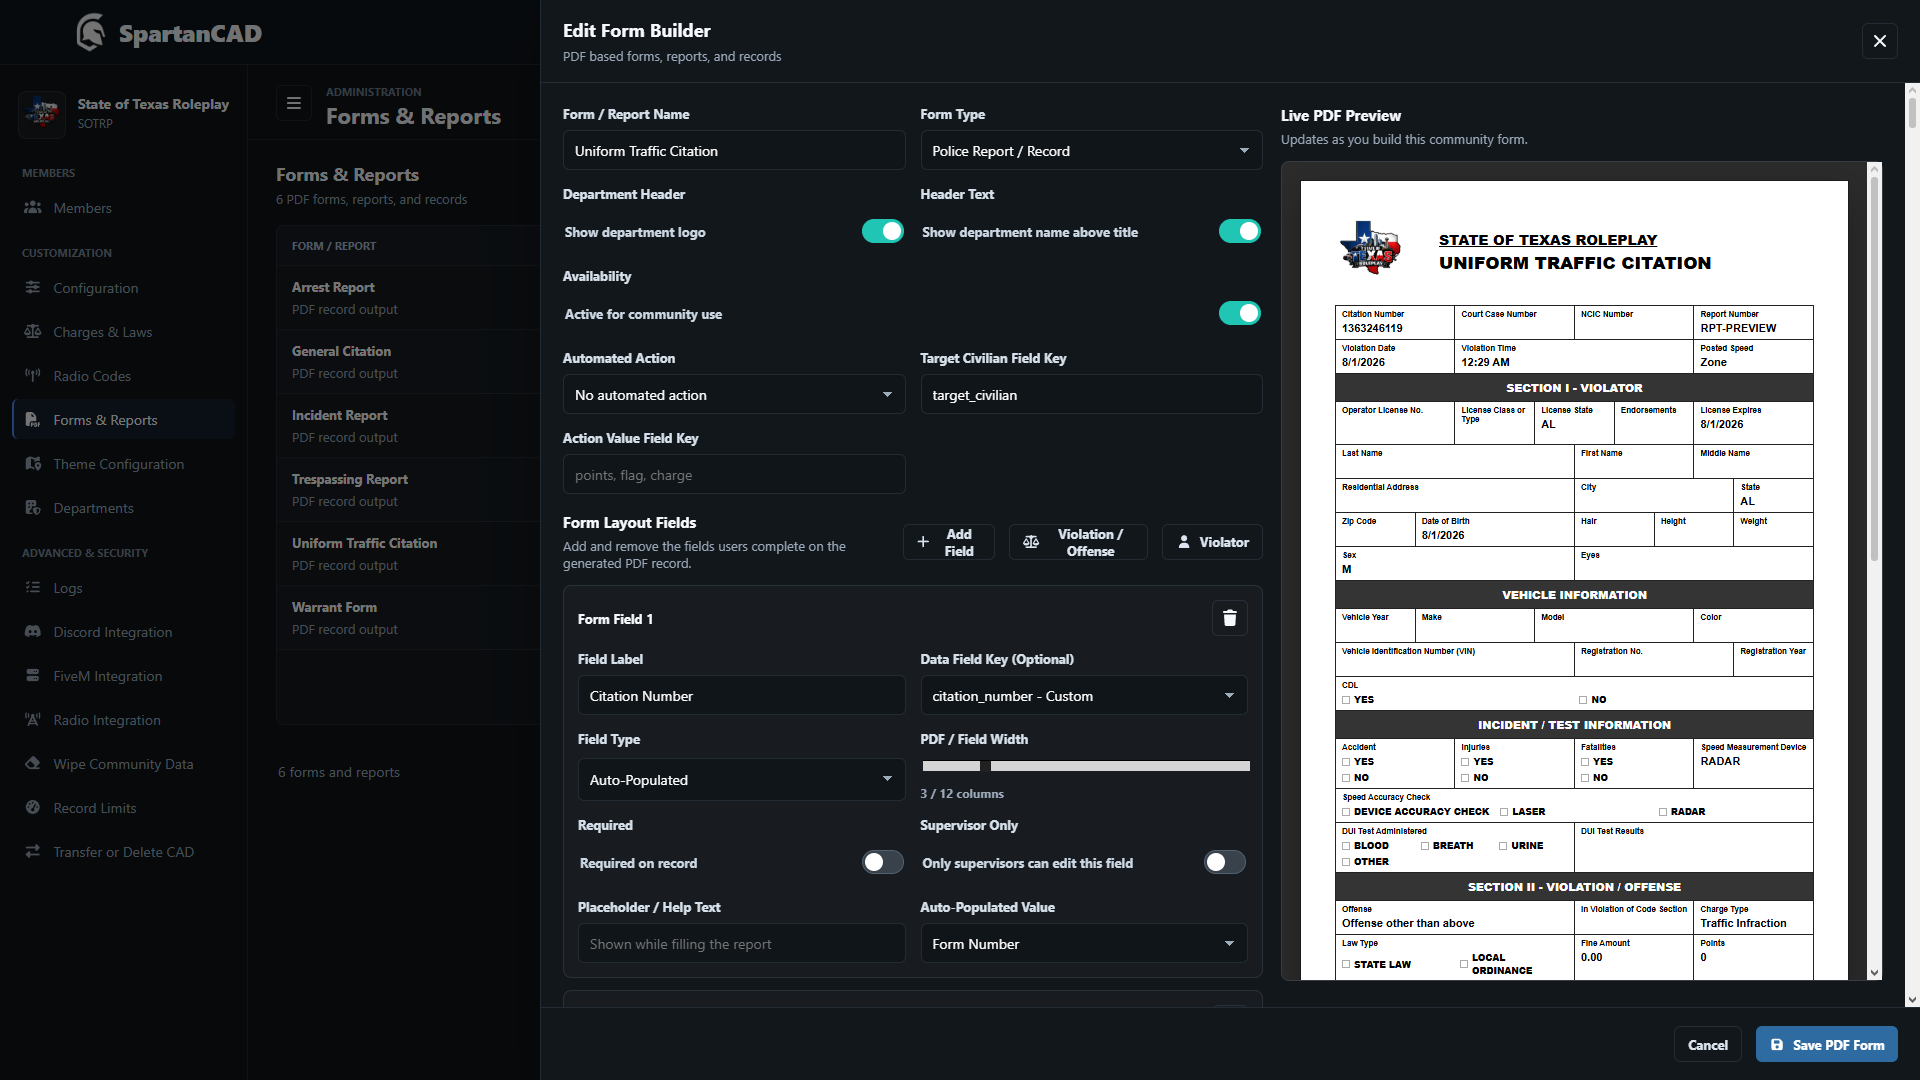Viewport: 1920px width, 1080px height.
Task: Open the Form Type dropdown
Action: (x=1091, y=151)
